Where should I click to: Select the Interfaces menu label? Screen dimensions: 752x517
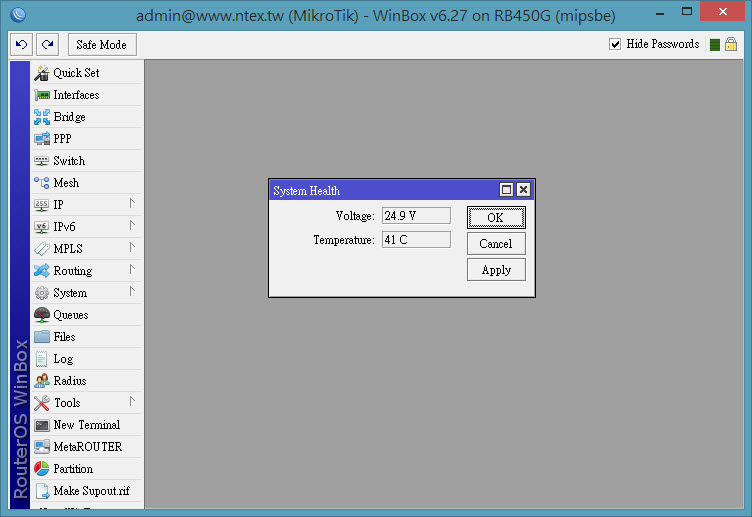pyautogui.click(x=76, y=95)
